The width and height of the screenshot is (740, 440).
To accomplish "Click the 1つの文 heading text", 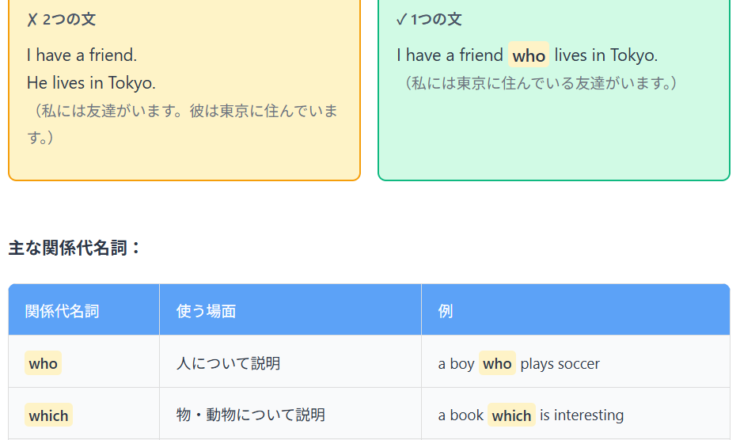I will pyautogui.click(x=437, y=20).
